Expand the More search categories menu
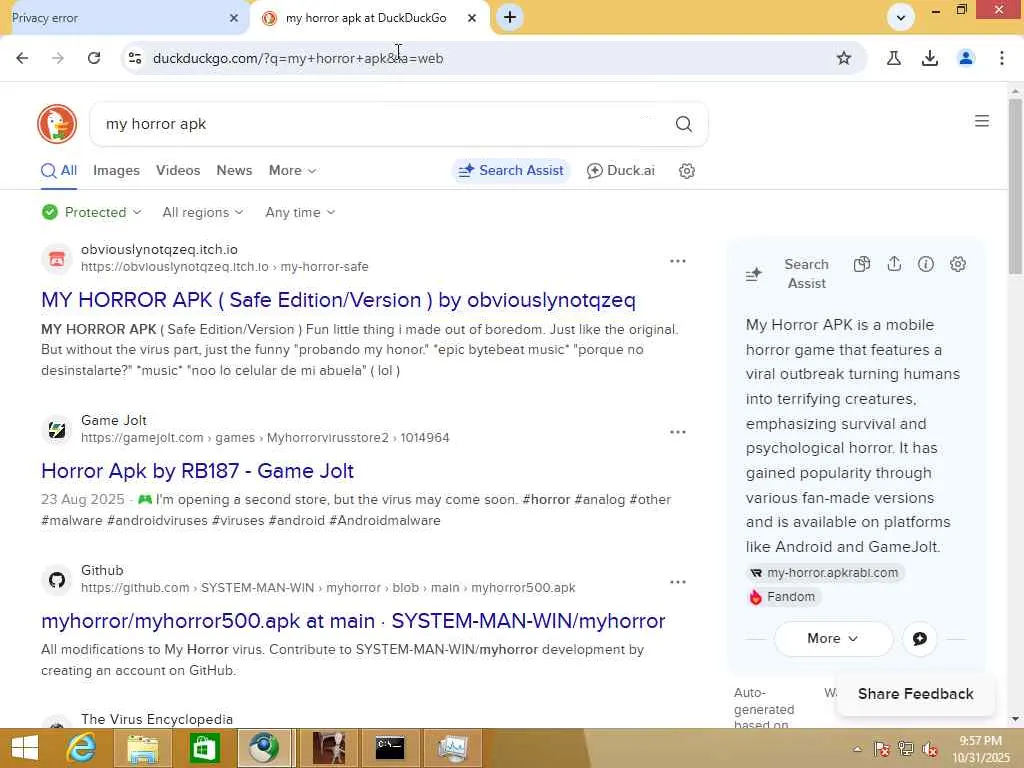Viewport: 1024px width, 768px height. click(293, 170)
